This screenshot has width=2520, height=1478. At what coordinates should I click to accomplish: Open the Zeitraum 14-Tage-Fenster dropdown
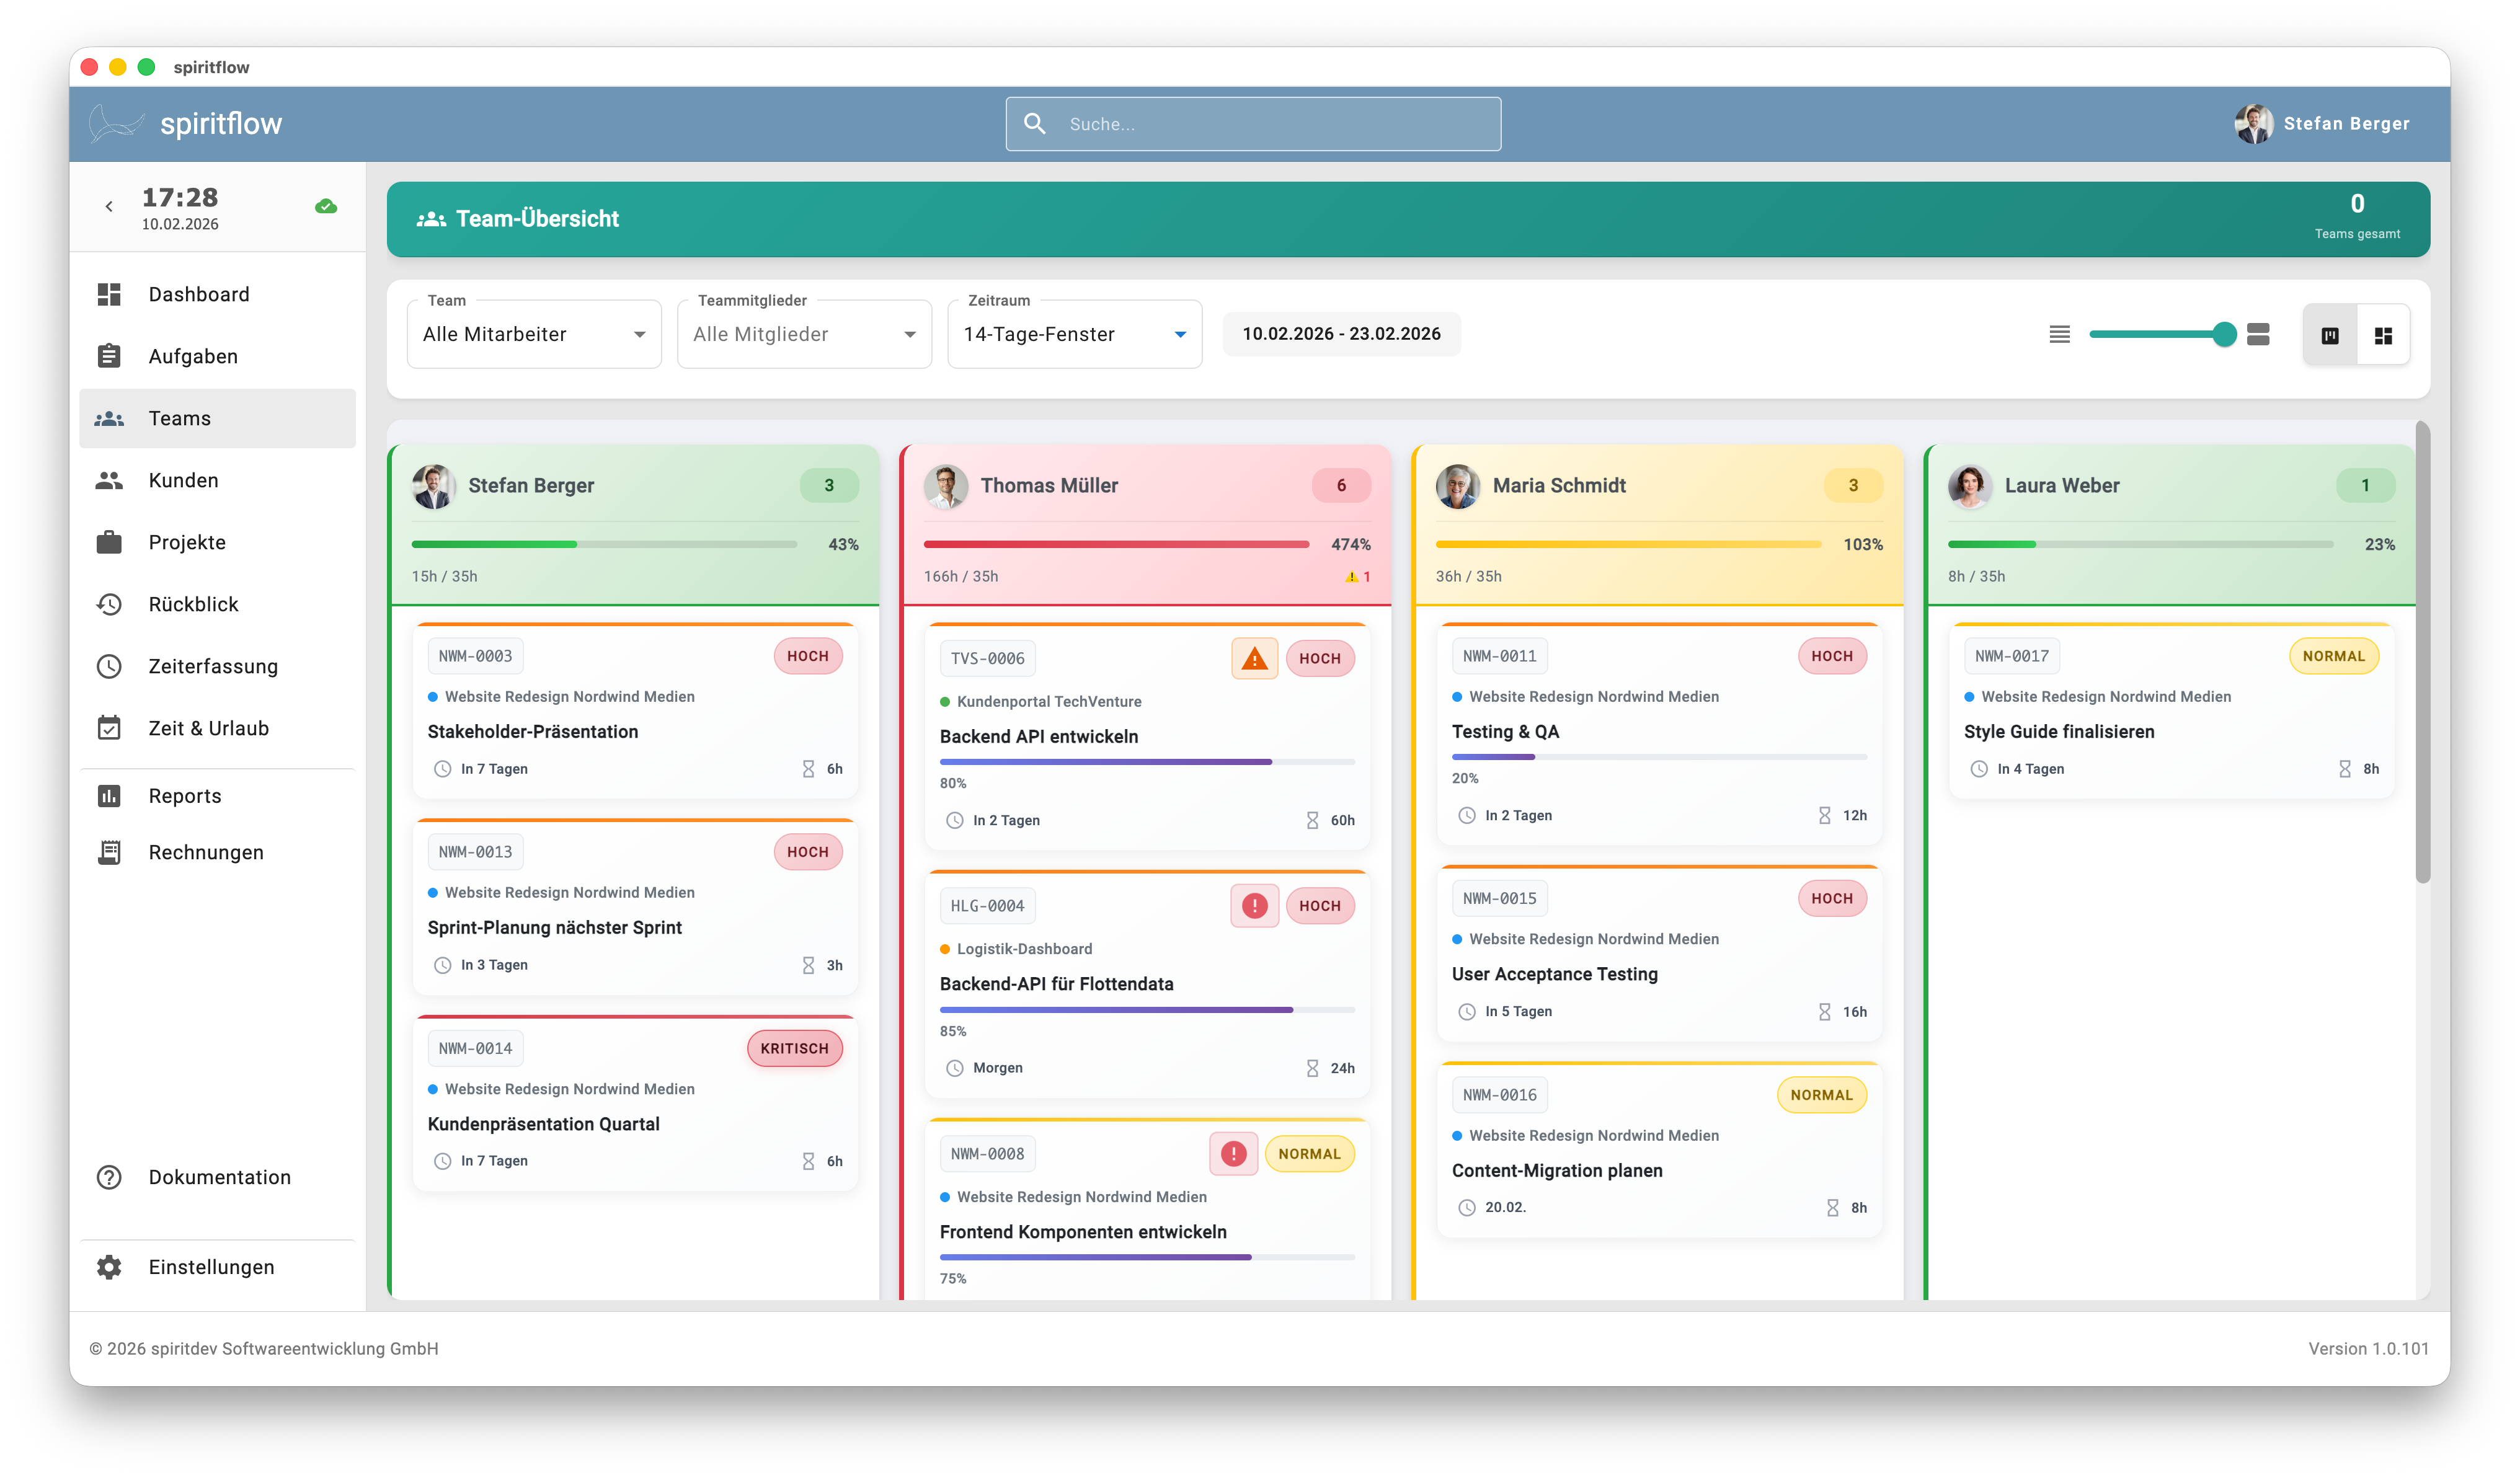tap(1074, 334)
